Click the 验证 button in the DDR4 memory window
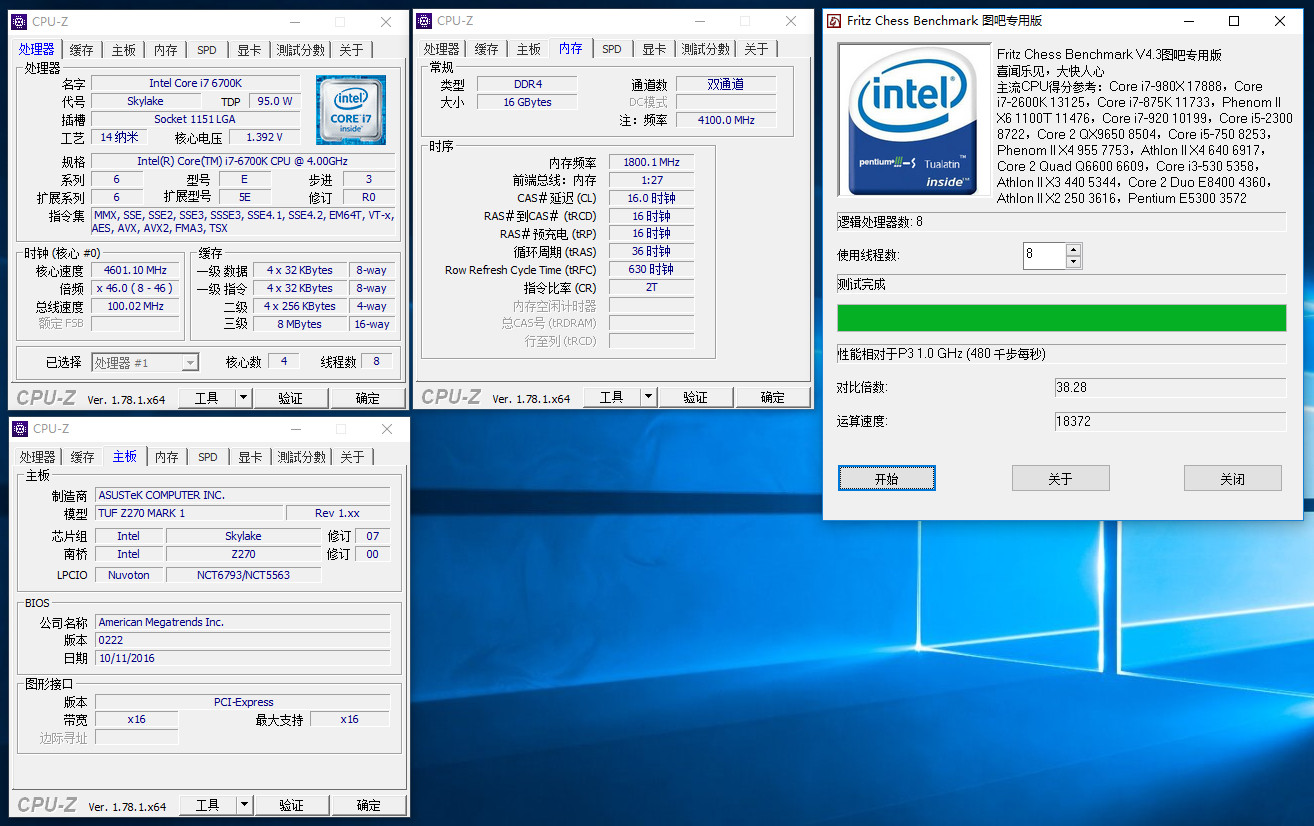1314x826 pixels. [x=695, y=397]
